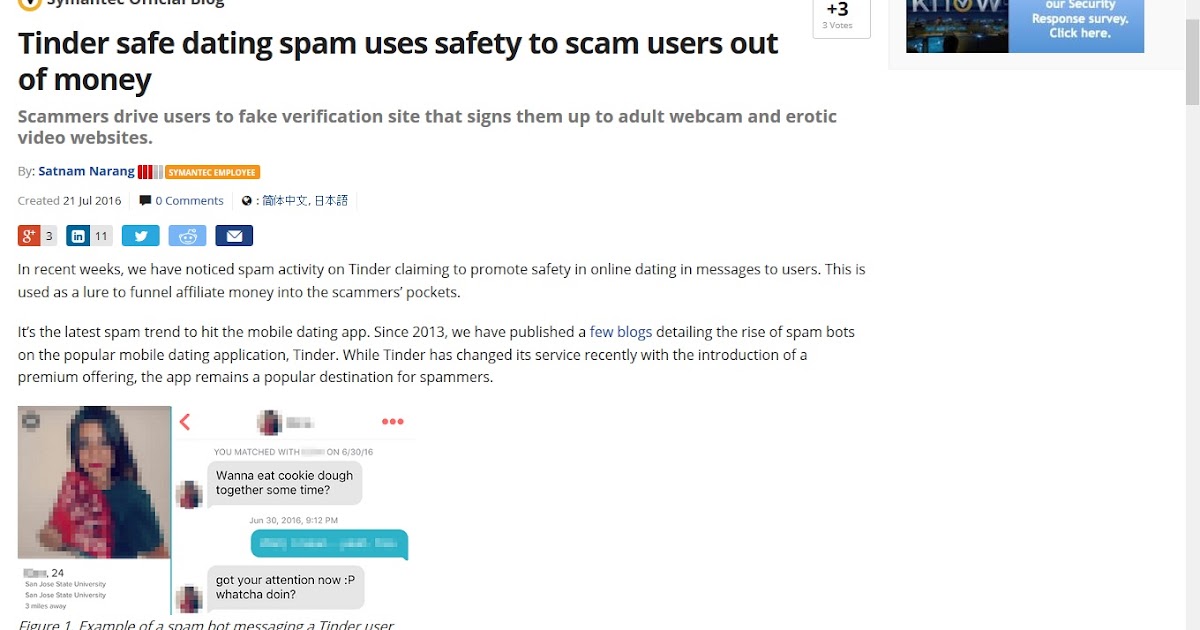Screen dimensions: 1200x630
Task: Click the Symantec Employee badge
Action: coord(212,172)
